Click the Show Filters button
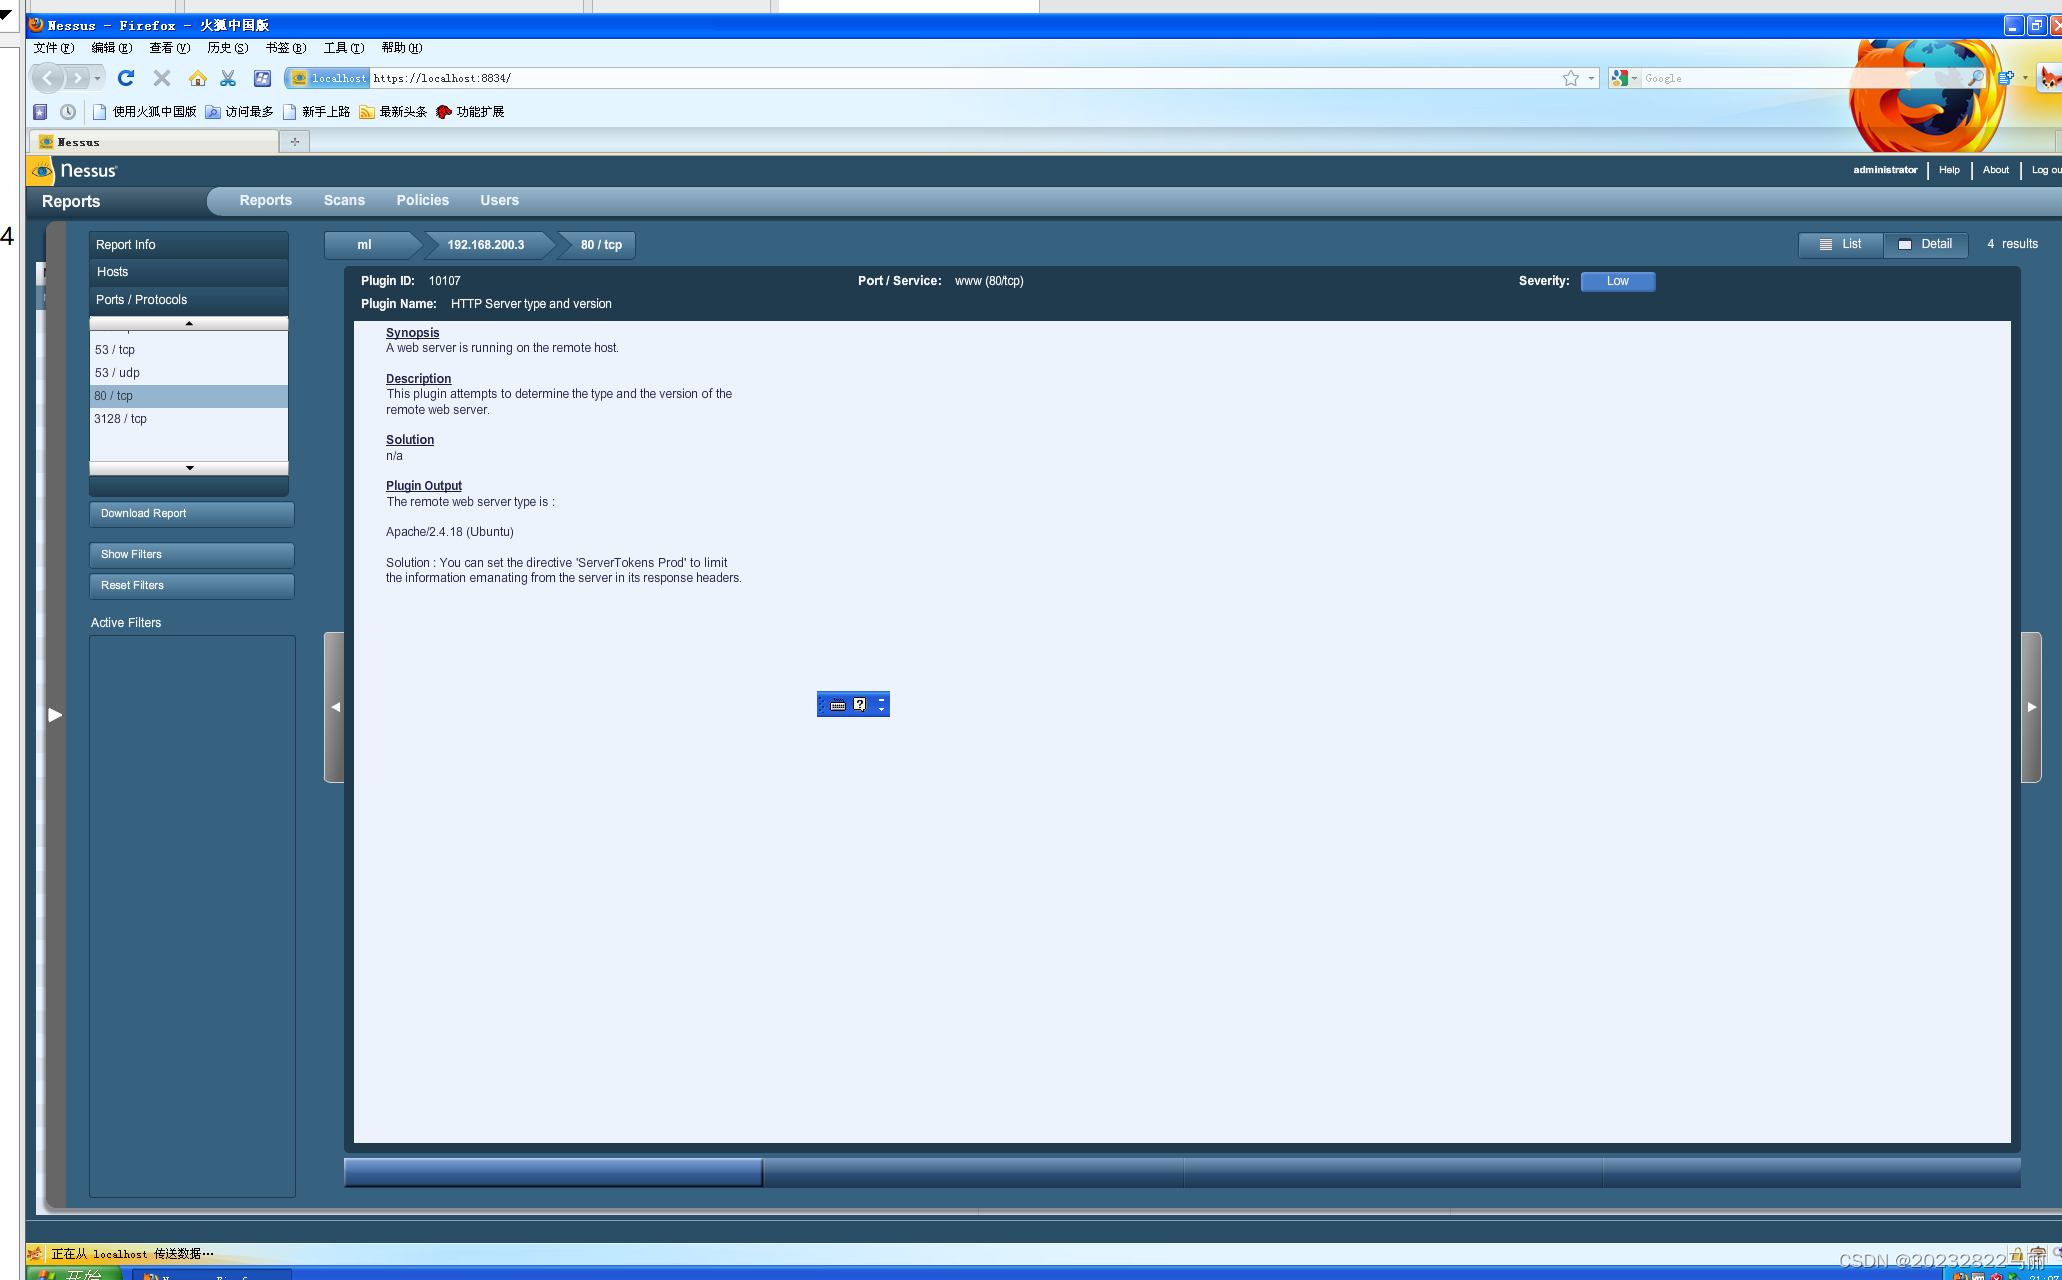This screenshot has width=2062, height=1280. [192, 555]
